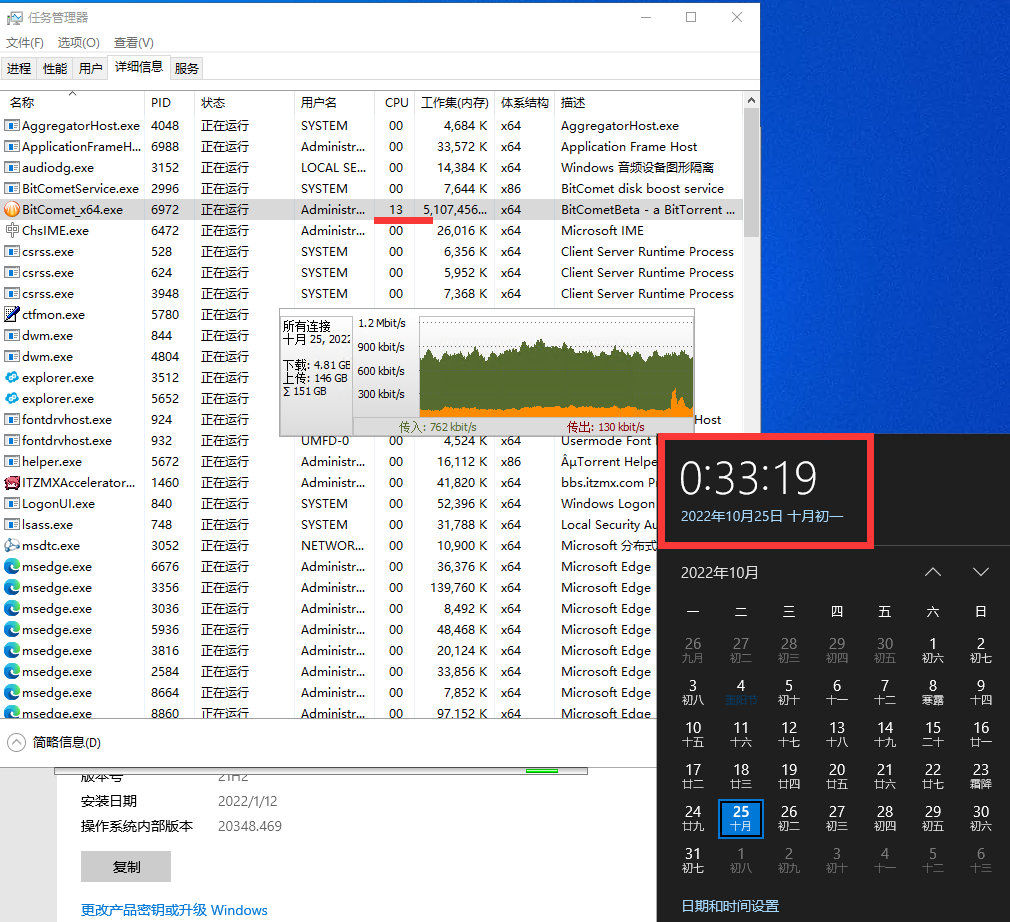Viewport: 1010px width, 922px height.
Task: Click the 复制 button in Settings window
Action: pos(126,867)
